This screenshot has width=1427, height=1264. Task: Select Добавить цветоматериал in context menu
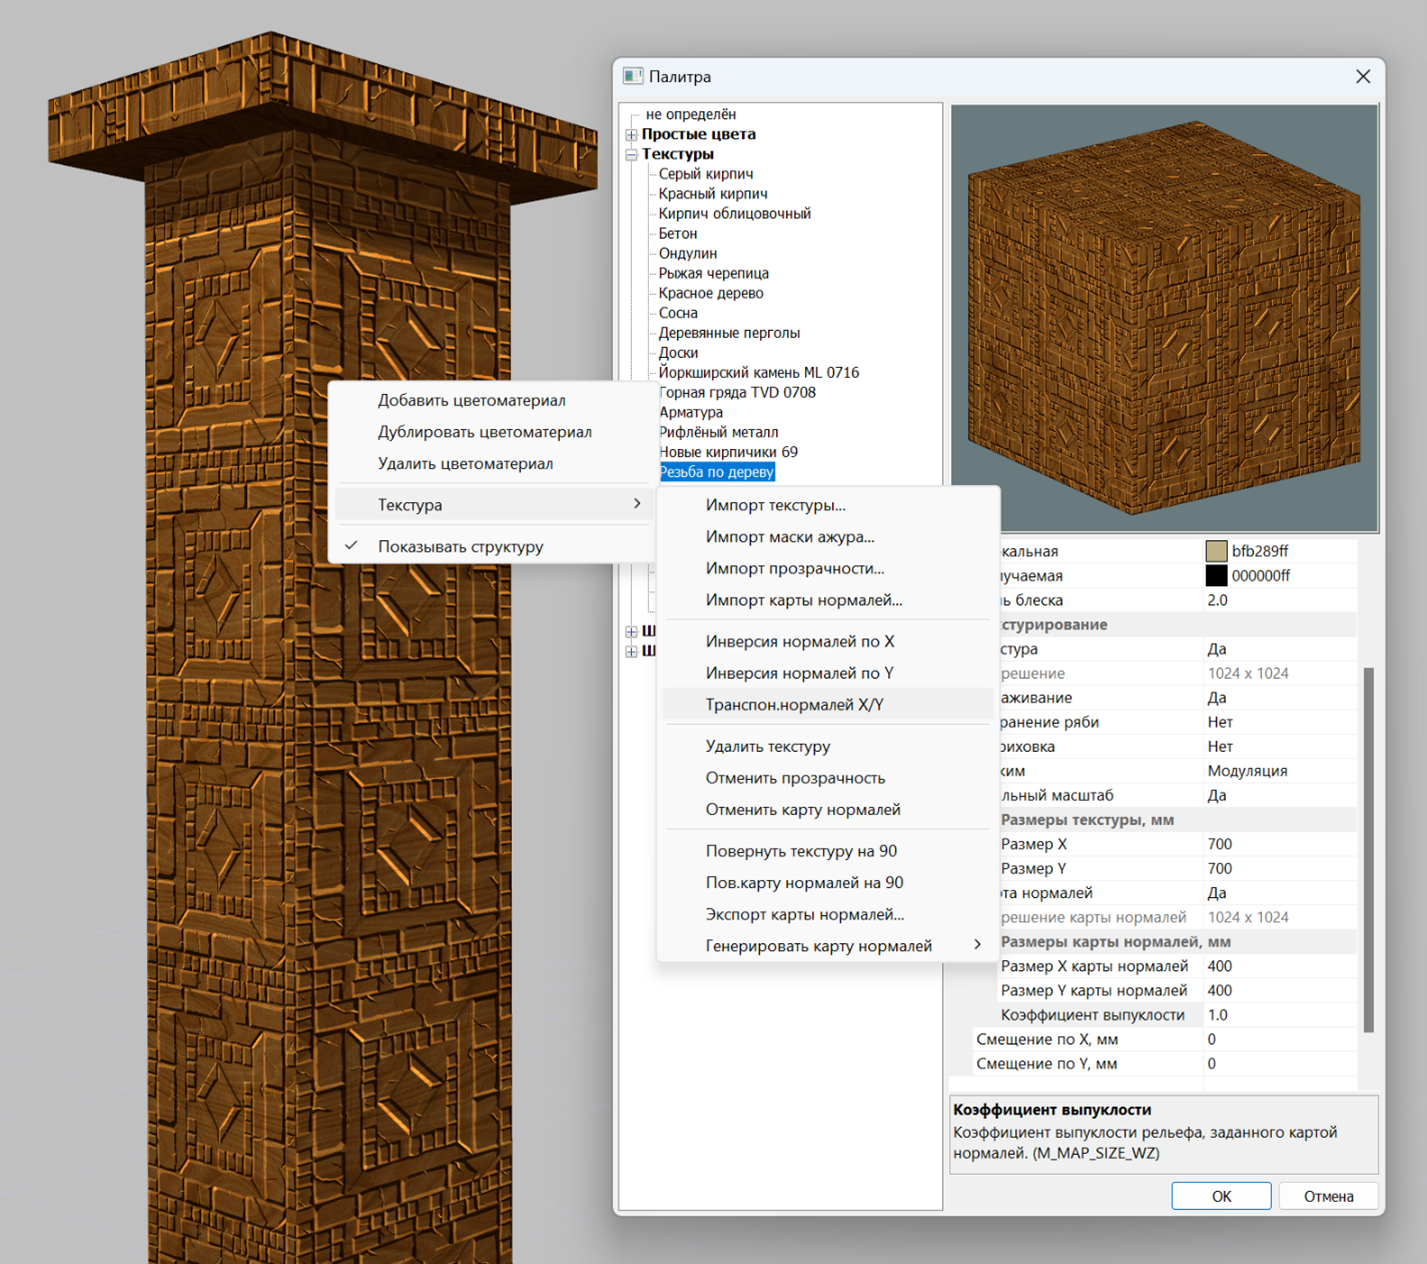[471, 401]
